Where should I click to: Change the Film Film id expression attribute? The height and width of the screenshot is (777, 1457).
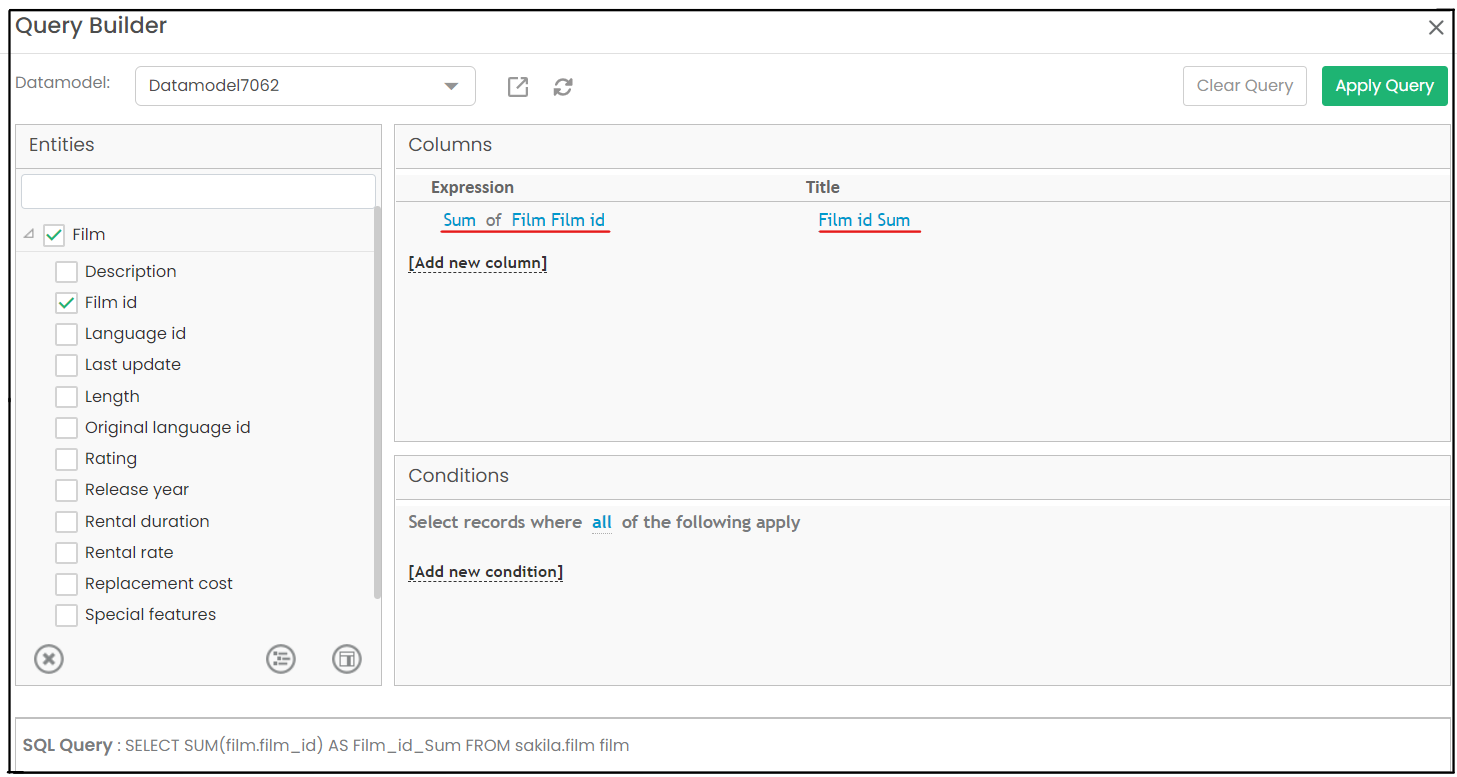pyautogui.click(x=558, y=220)
